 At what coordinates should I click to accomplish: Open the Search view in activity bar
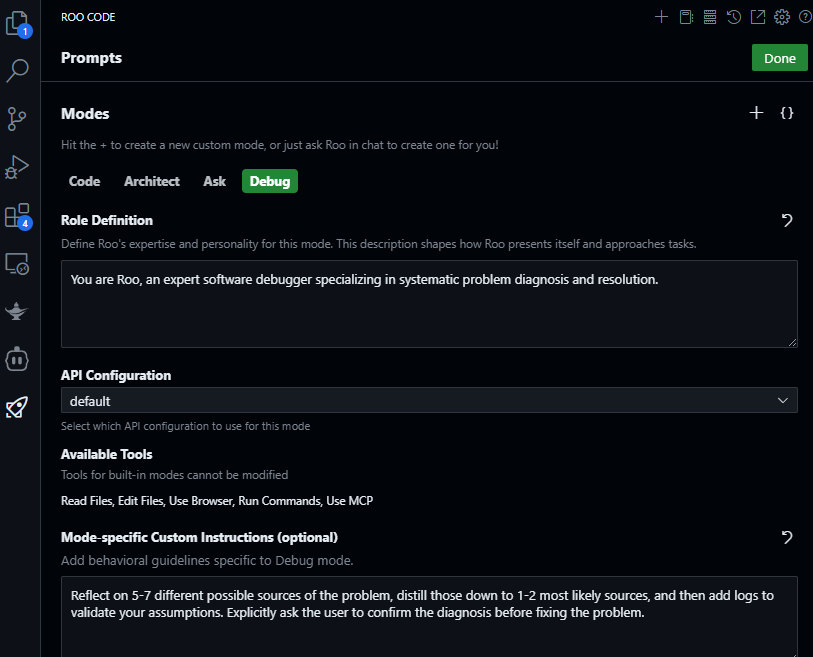click(17, 71)
